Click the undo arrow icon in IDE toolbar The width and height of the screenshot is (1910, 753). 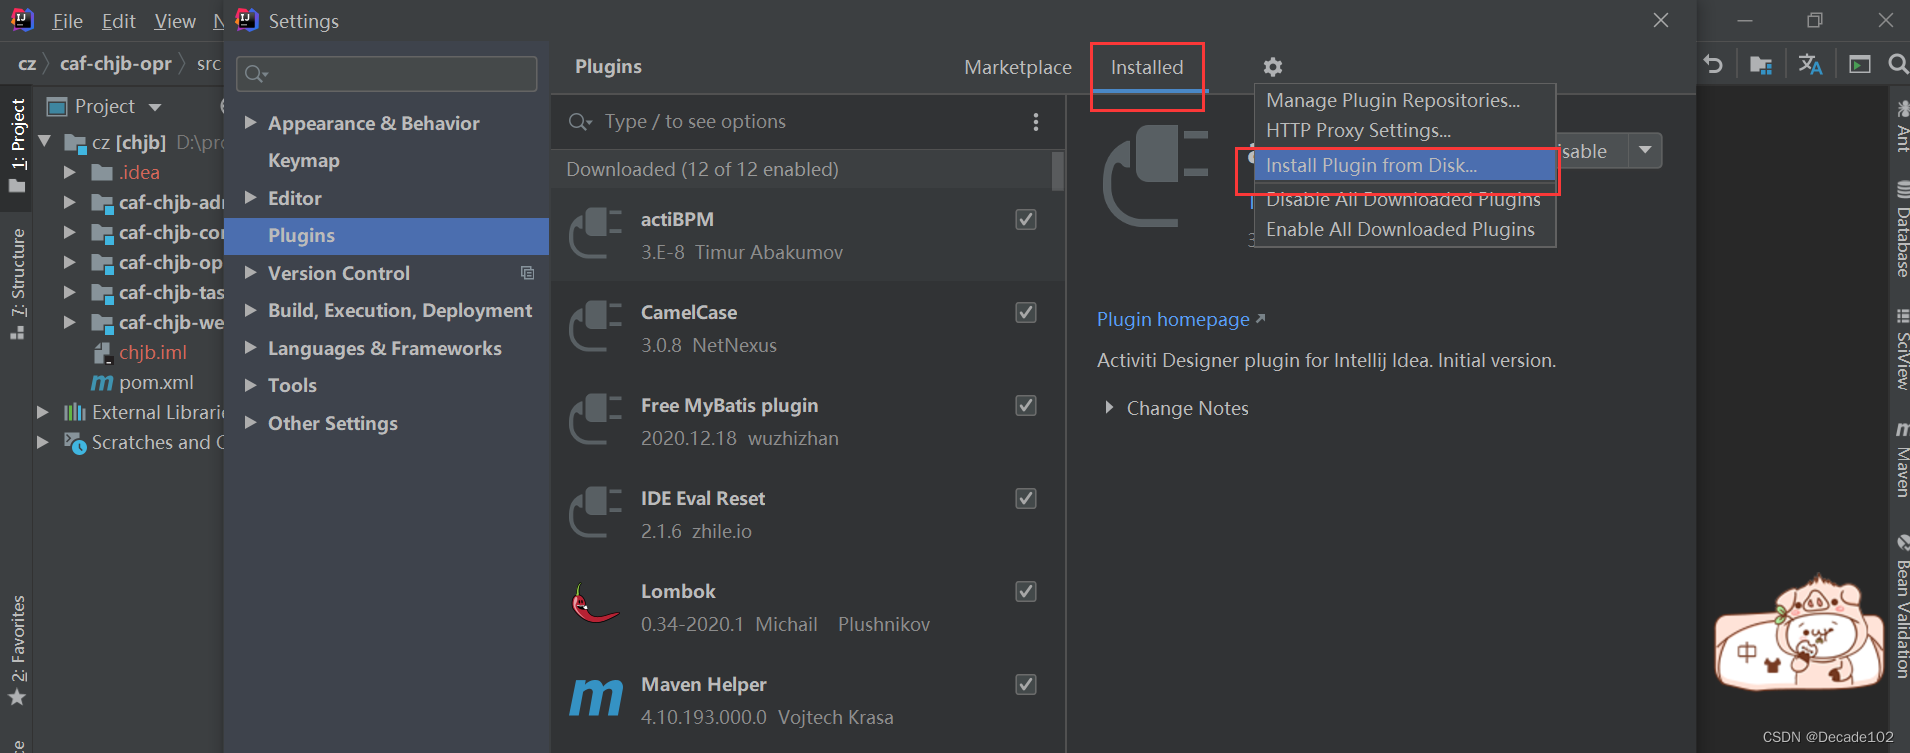click(x=1713, y=64)
